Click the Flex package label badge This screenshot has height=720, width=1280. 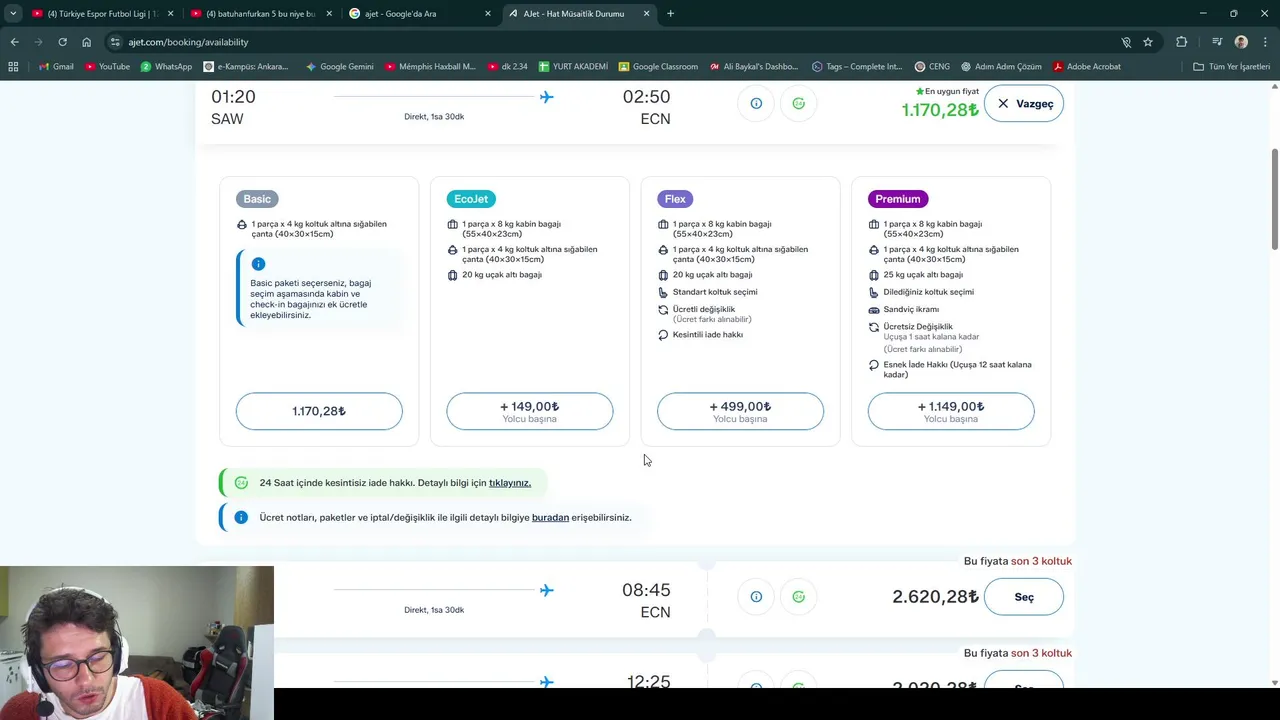point(675,199)
